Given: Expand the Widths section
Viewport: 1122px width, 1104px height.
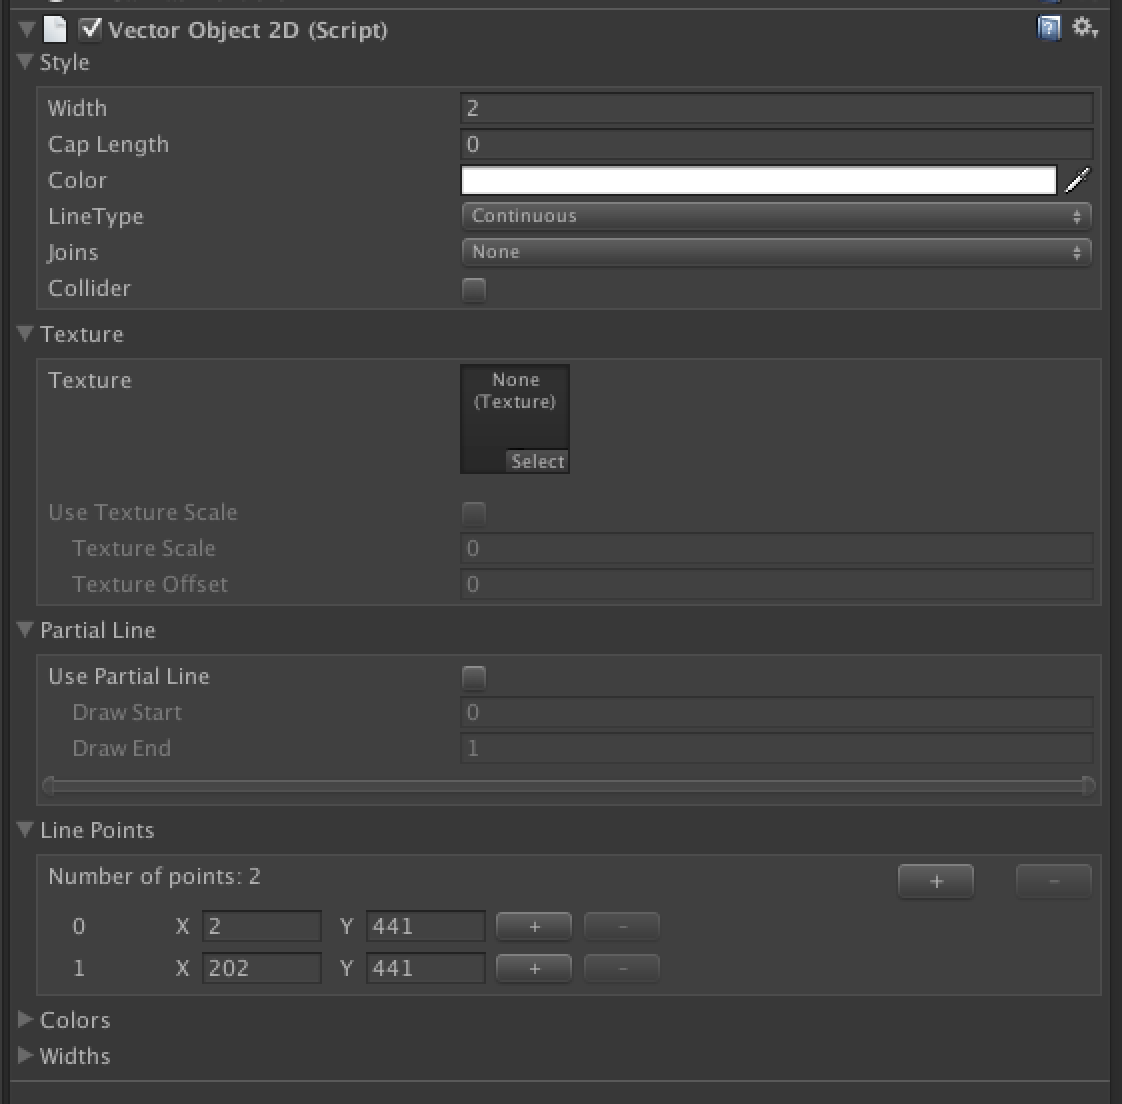Looking at the screenshot, I should click(24, 1056).
